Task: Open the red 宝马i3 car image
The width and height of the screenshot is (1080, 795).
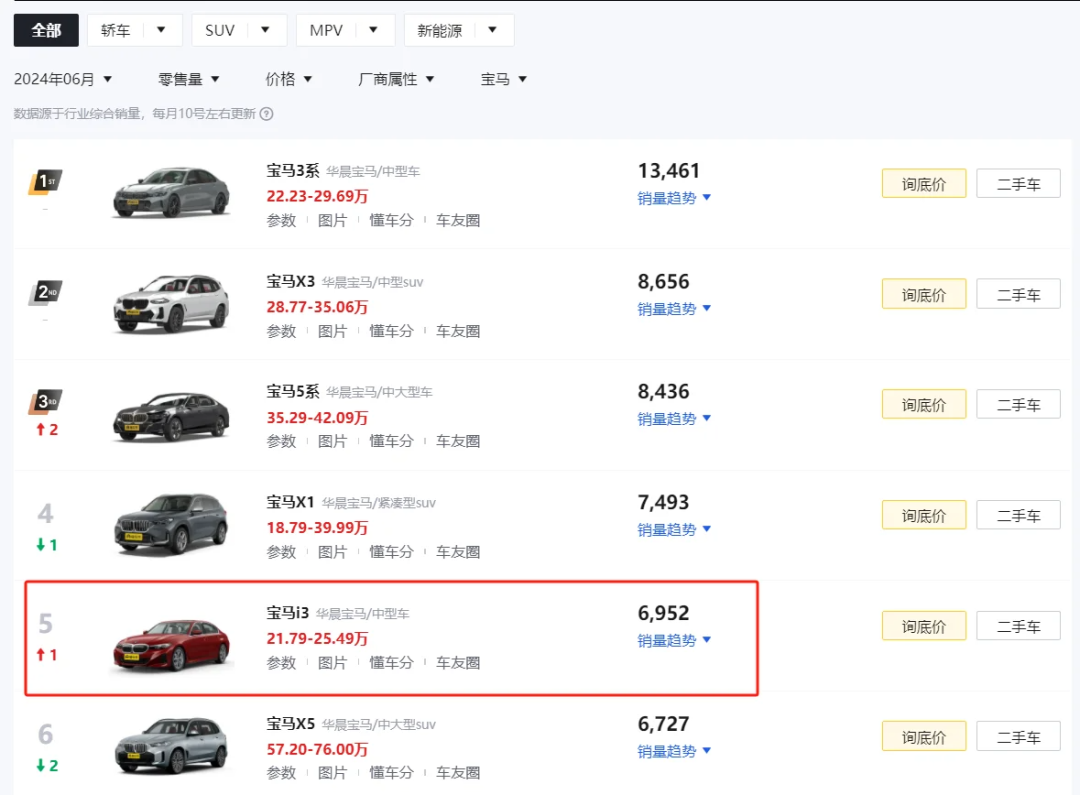Action: pos(171,644)
